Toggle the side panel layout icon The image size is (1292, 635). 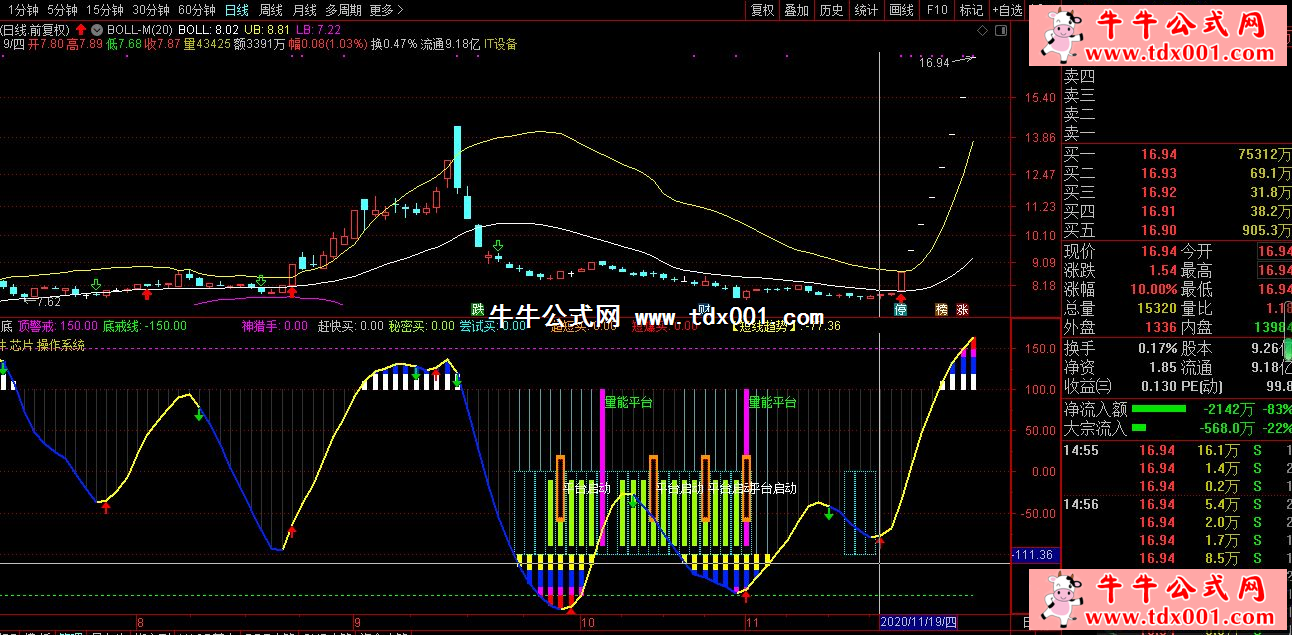(x=1000, y=30)
